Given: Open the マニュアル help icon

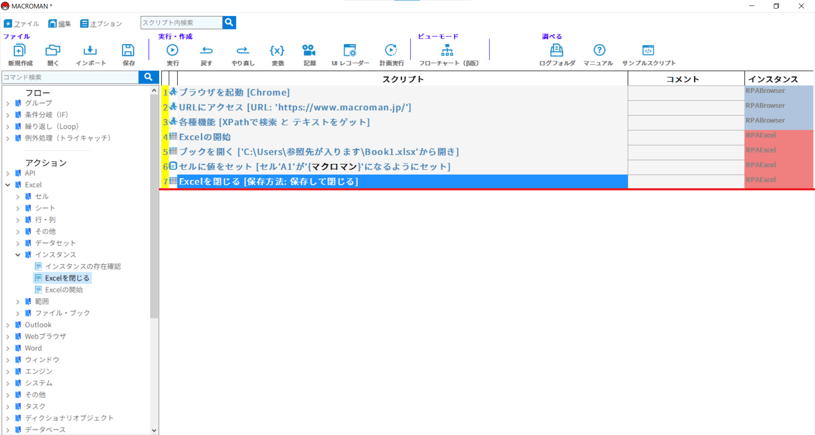Looking at the screenshot, I should click(x=599, y=50).
